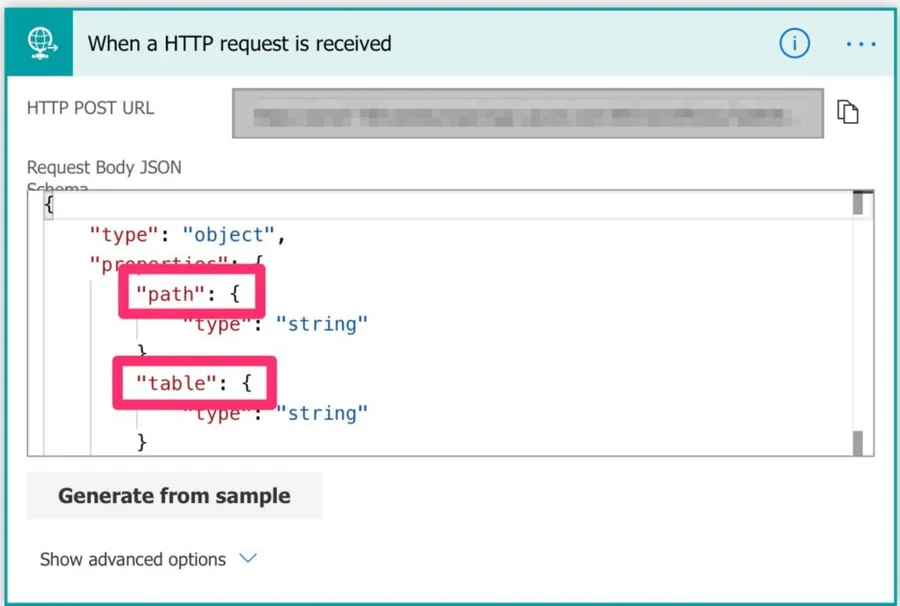Click the bottom of the schema editor scrollbar
Viewport: 900px width, 606px height.
click(857, 442)
